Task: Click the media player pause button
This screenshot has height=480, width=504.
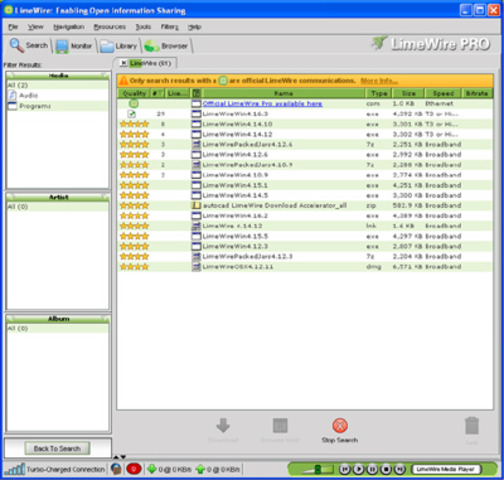Action: pyautogui.click(x=372, y=469)
